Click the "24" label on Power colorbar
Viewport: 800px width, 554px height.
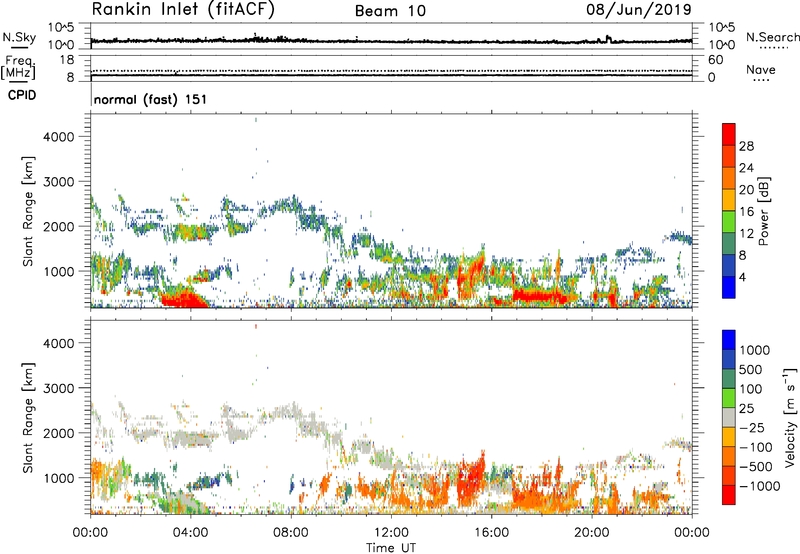click(x=746, y=168)
